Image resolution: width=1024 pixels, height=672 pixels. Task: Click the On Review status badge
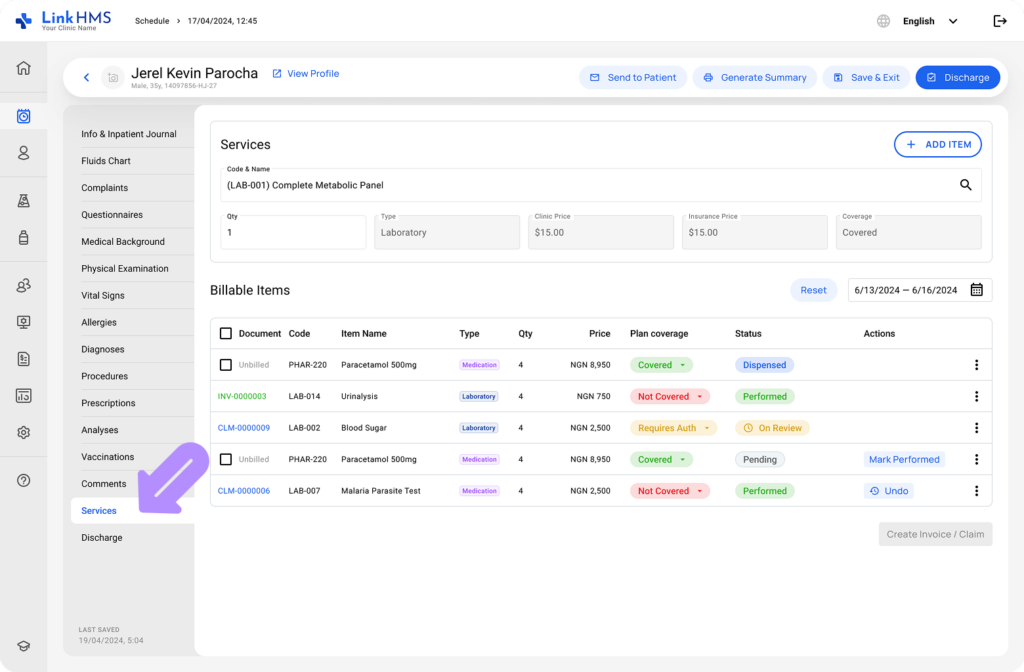[772, 428]
